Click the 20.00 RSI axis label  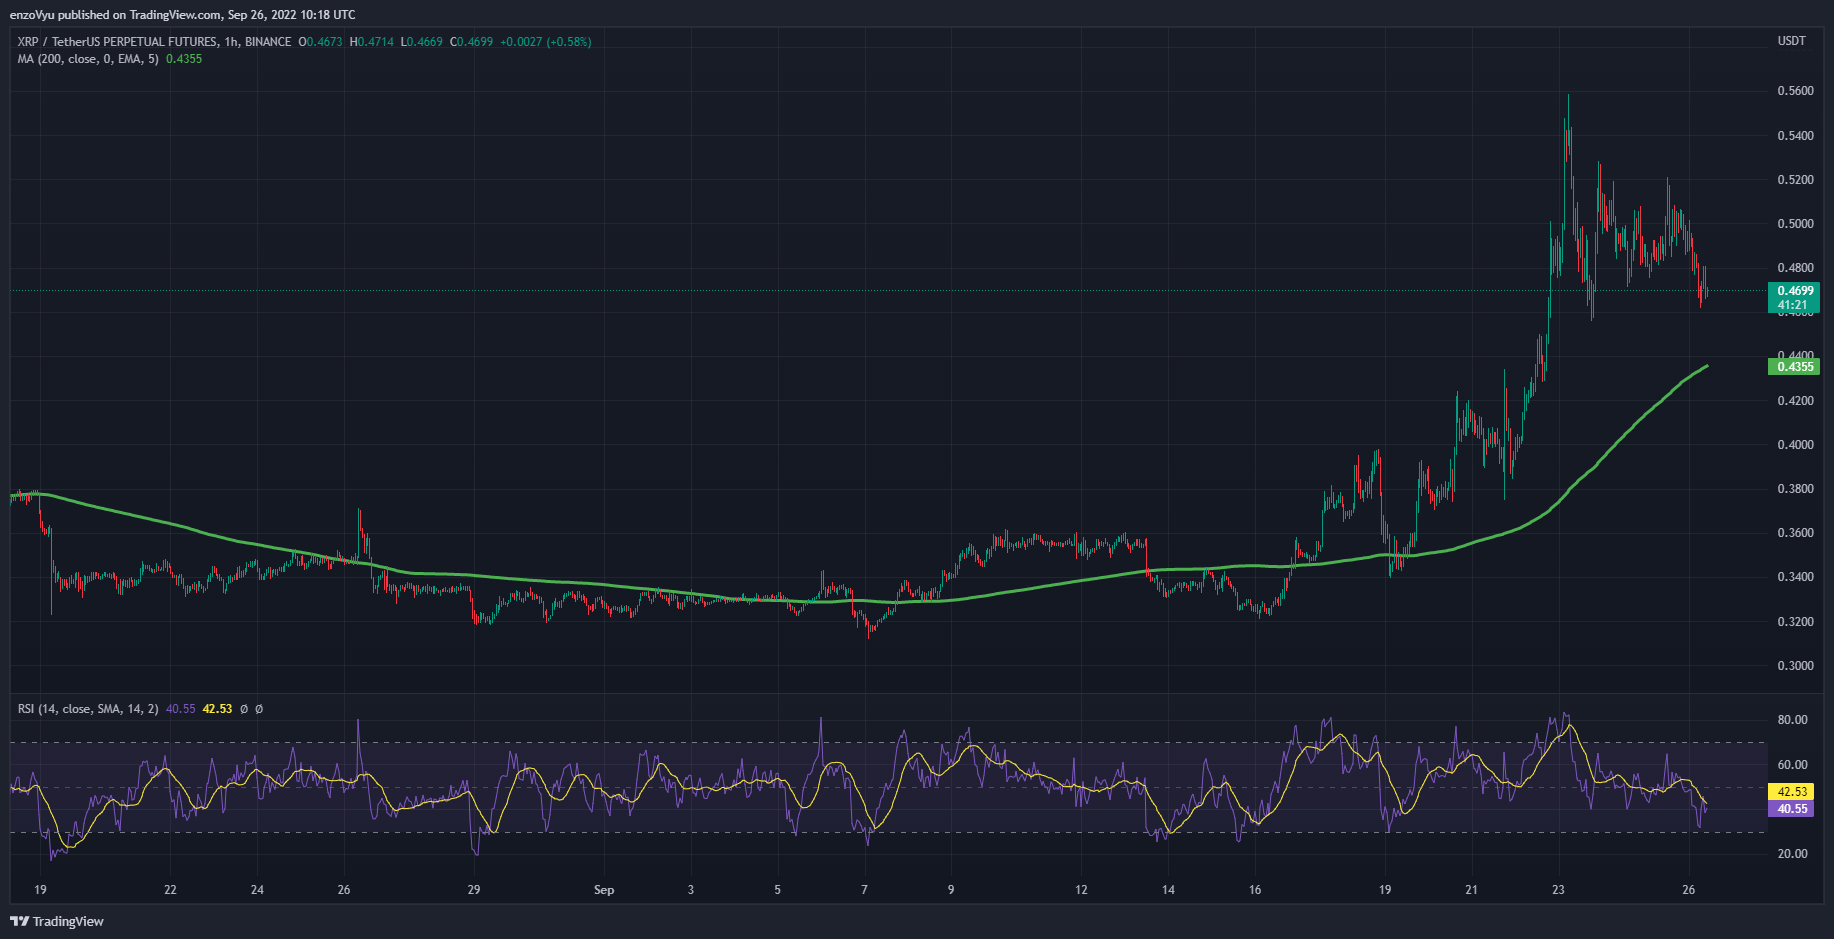click(1792, 854)
